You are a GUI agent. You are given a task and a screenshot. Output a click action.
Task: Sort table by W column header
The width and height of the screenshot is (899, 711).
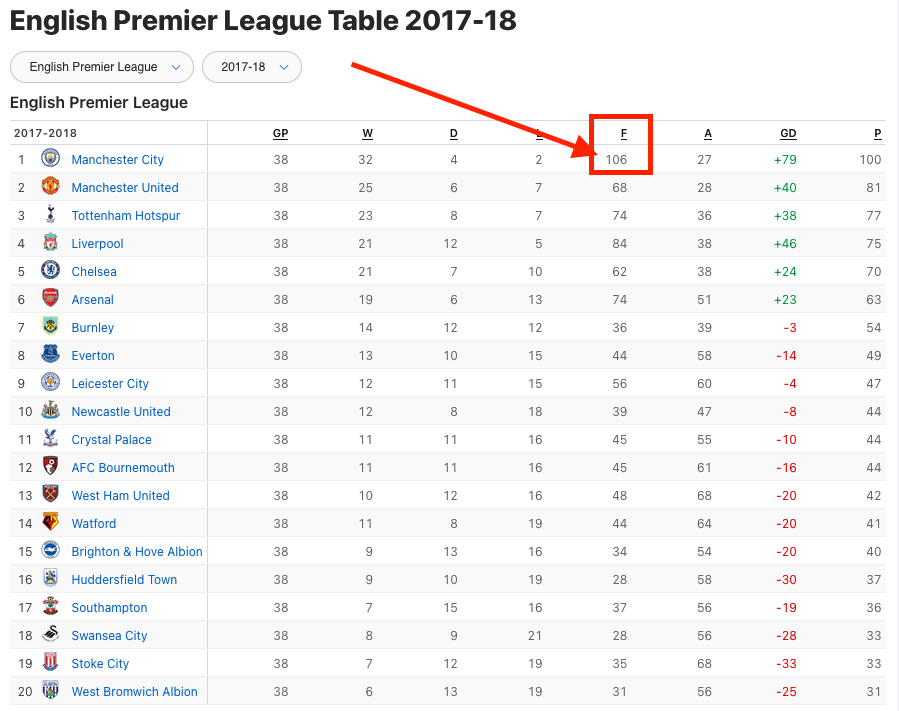[x=367, y=134]
